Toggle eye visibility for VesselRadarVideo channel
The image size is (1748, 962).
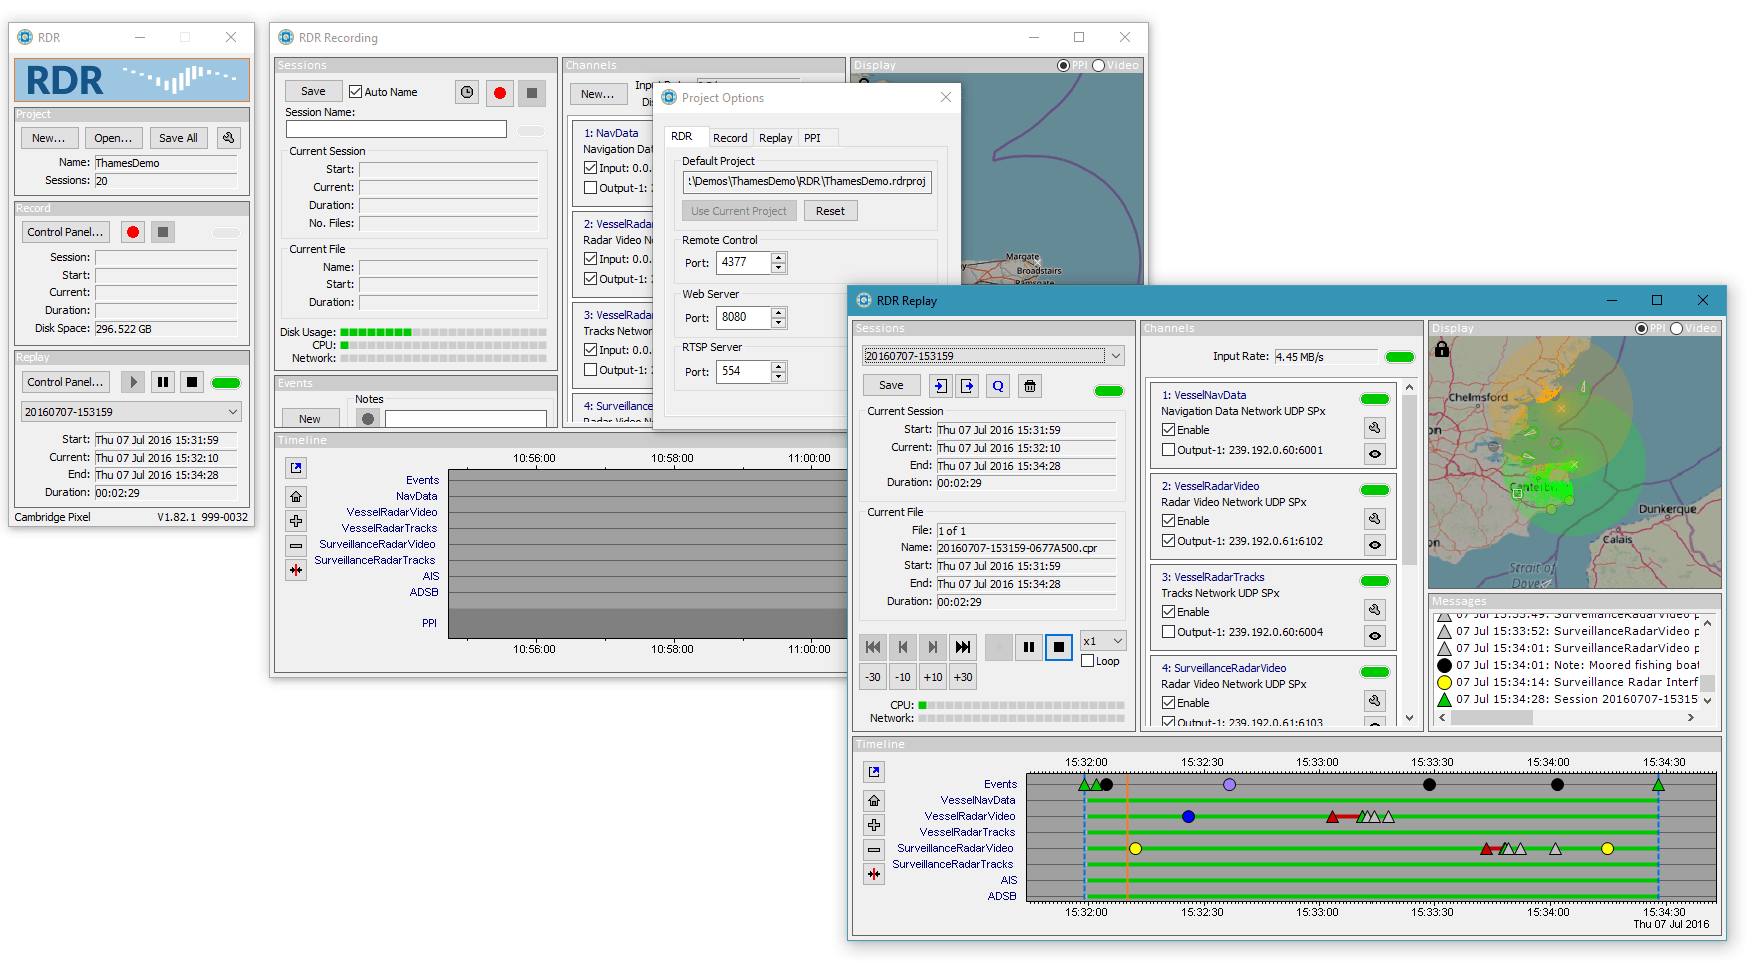pos(1375,545)
